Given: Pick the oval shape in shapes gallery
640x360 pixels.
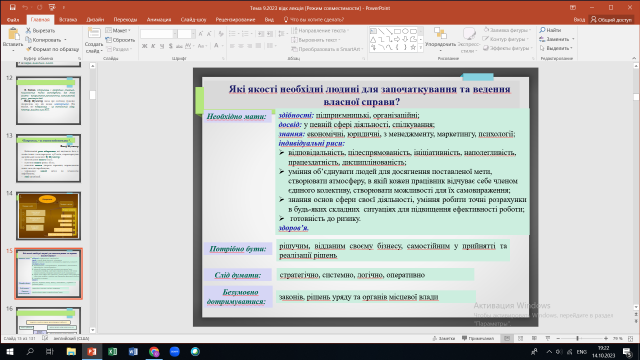Looking at the screenshot, I should (405, 31).
